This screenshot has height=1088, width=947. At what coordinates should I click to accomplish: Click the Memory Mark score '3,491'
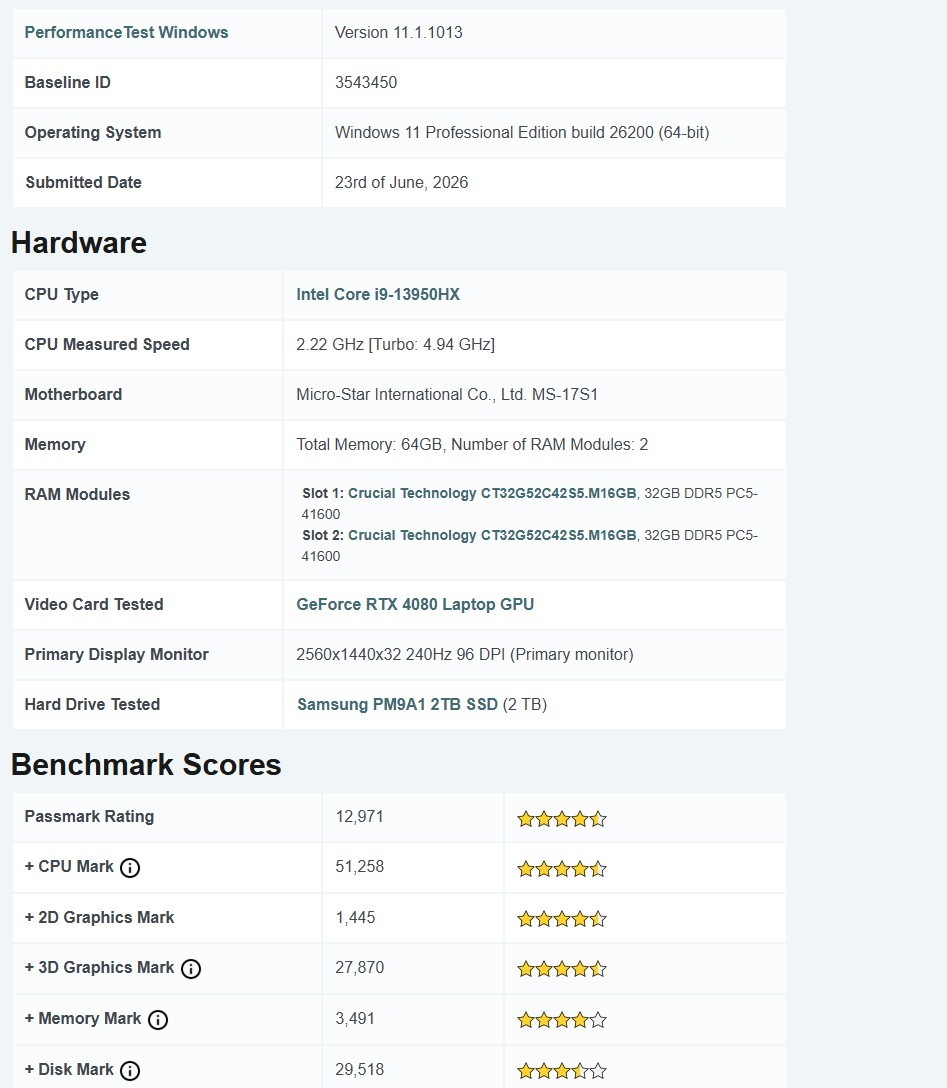point(355,1019)
